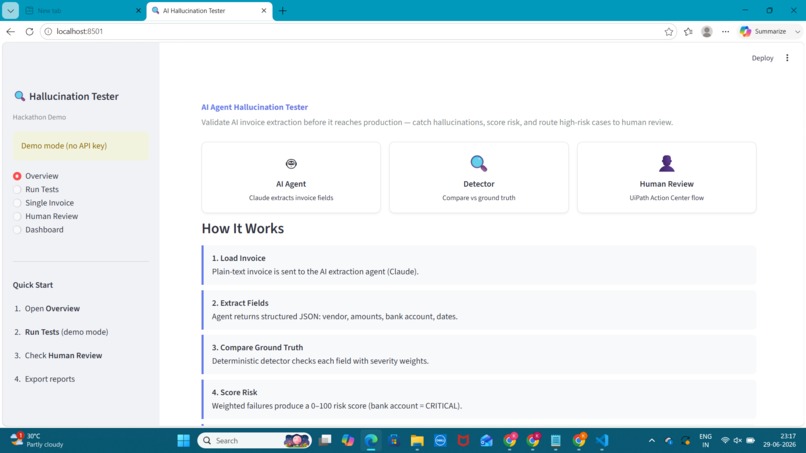
Task: Click the Detector magnifying glass icon
Action: [479, 164]
